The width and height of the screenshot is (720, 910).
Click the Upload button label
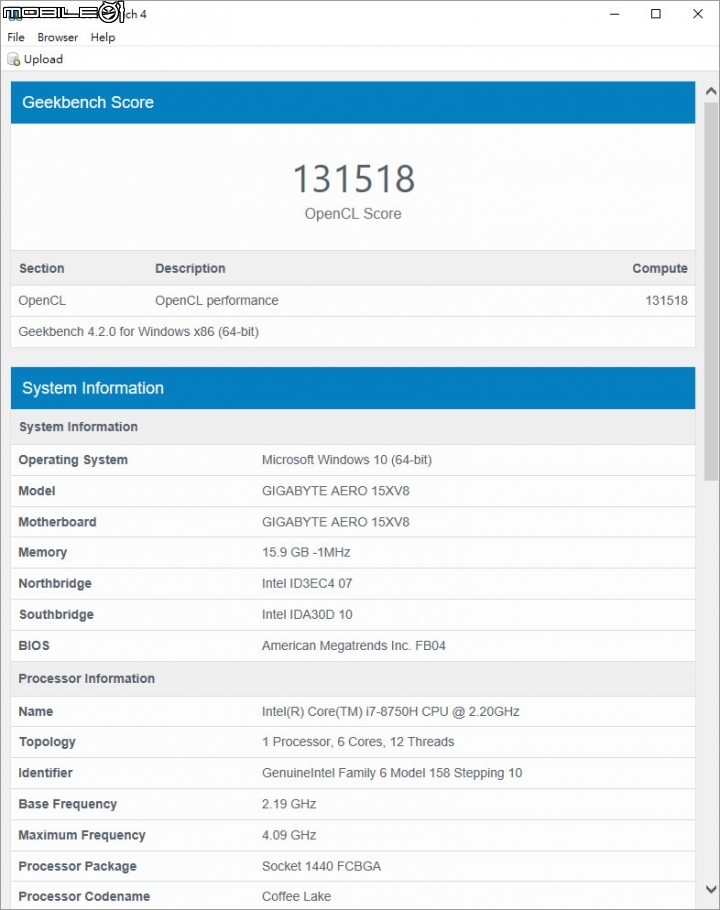(43, 59)
